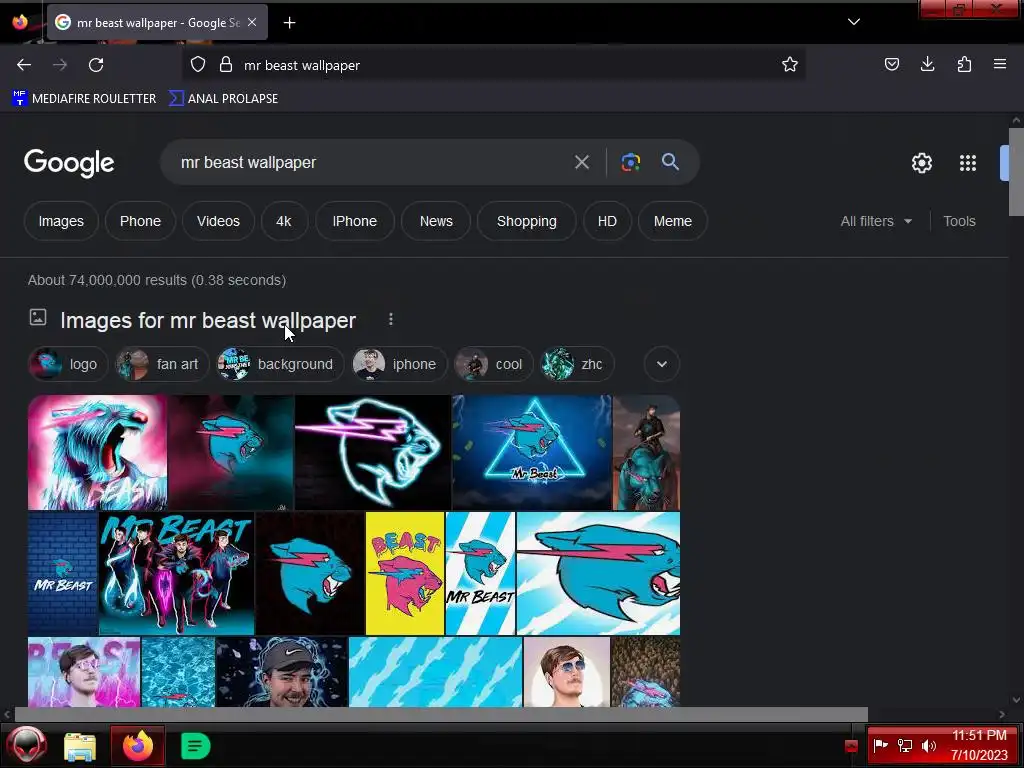Refine images with the logo chip
The image size is (1024, 768).
click(x=68, y=364)
